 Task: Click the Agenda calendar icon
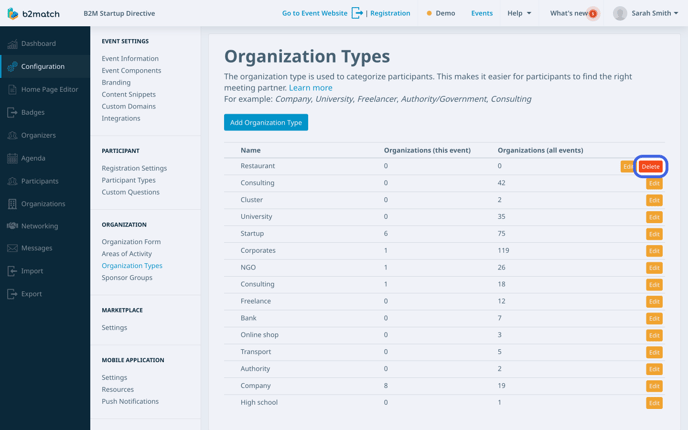click(x=12, y=158)
